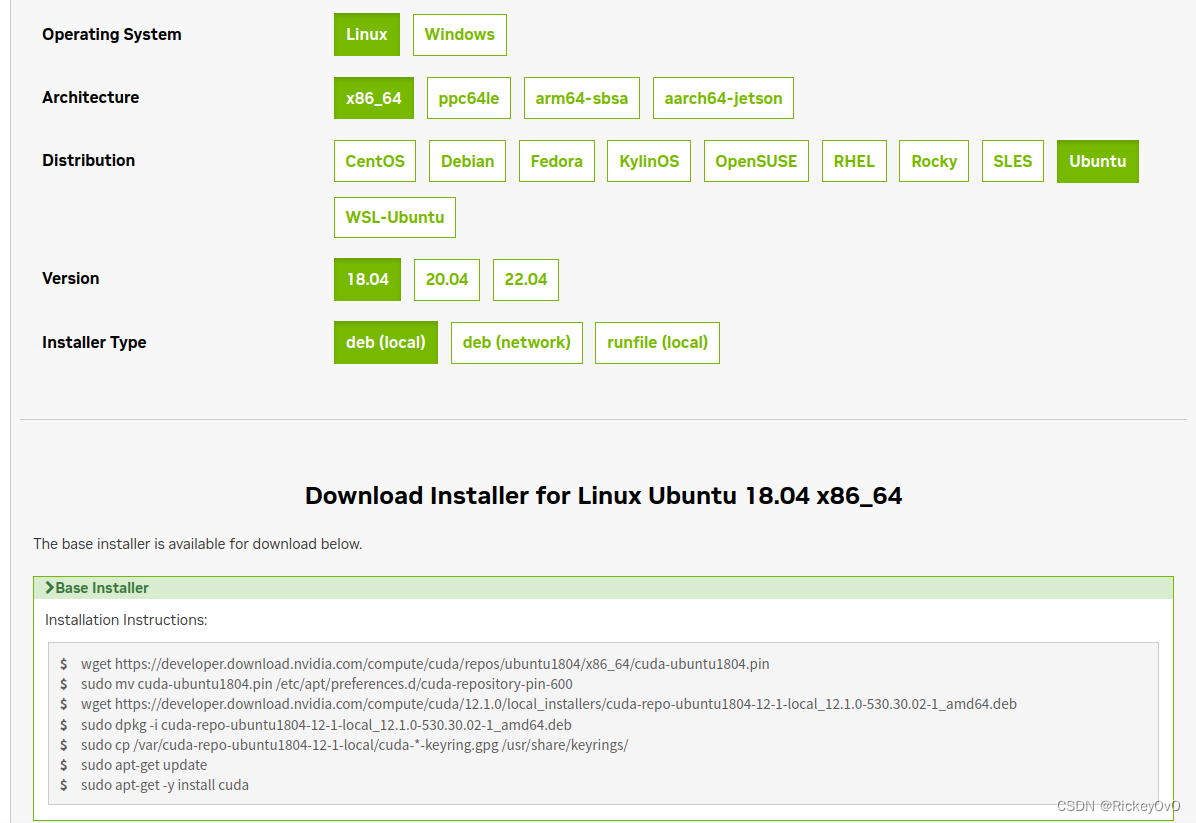Switch the version to 20.04
Screen dimensions: 1196x823
(446, 280)
